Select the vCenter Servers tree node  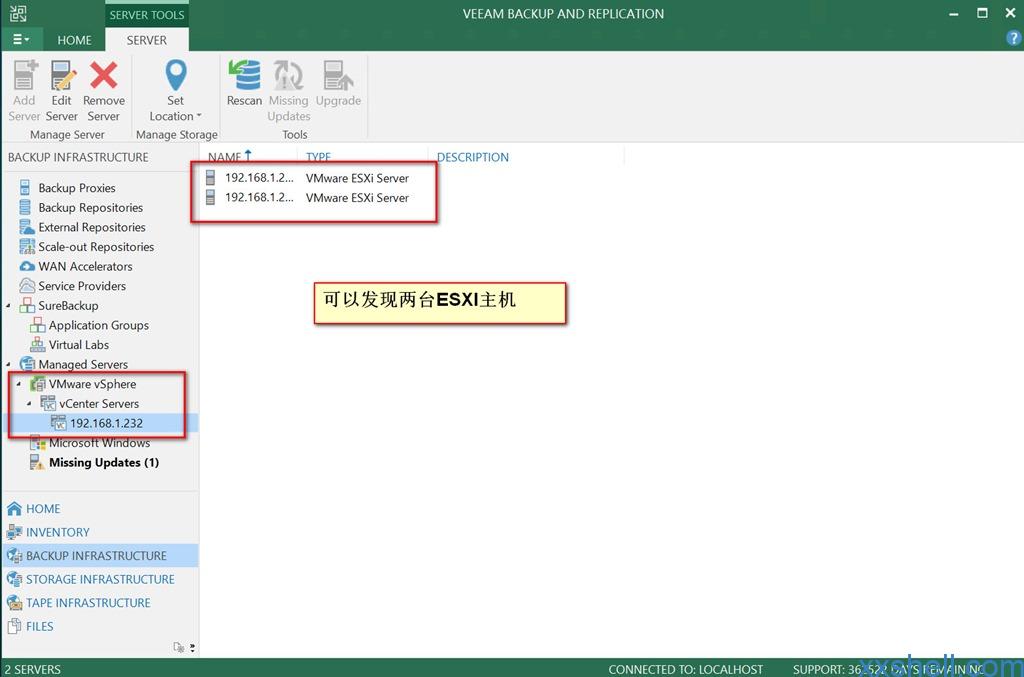pos(99,403)
